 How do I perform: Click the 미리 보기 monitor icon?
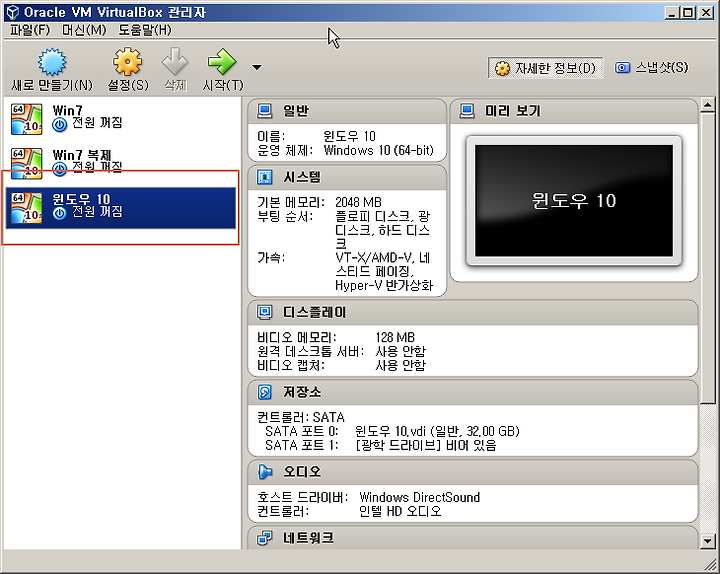tap(467, 111)
